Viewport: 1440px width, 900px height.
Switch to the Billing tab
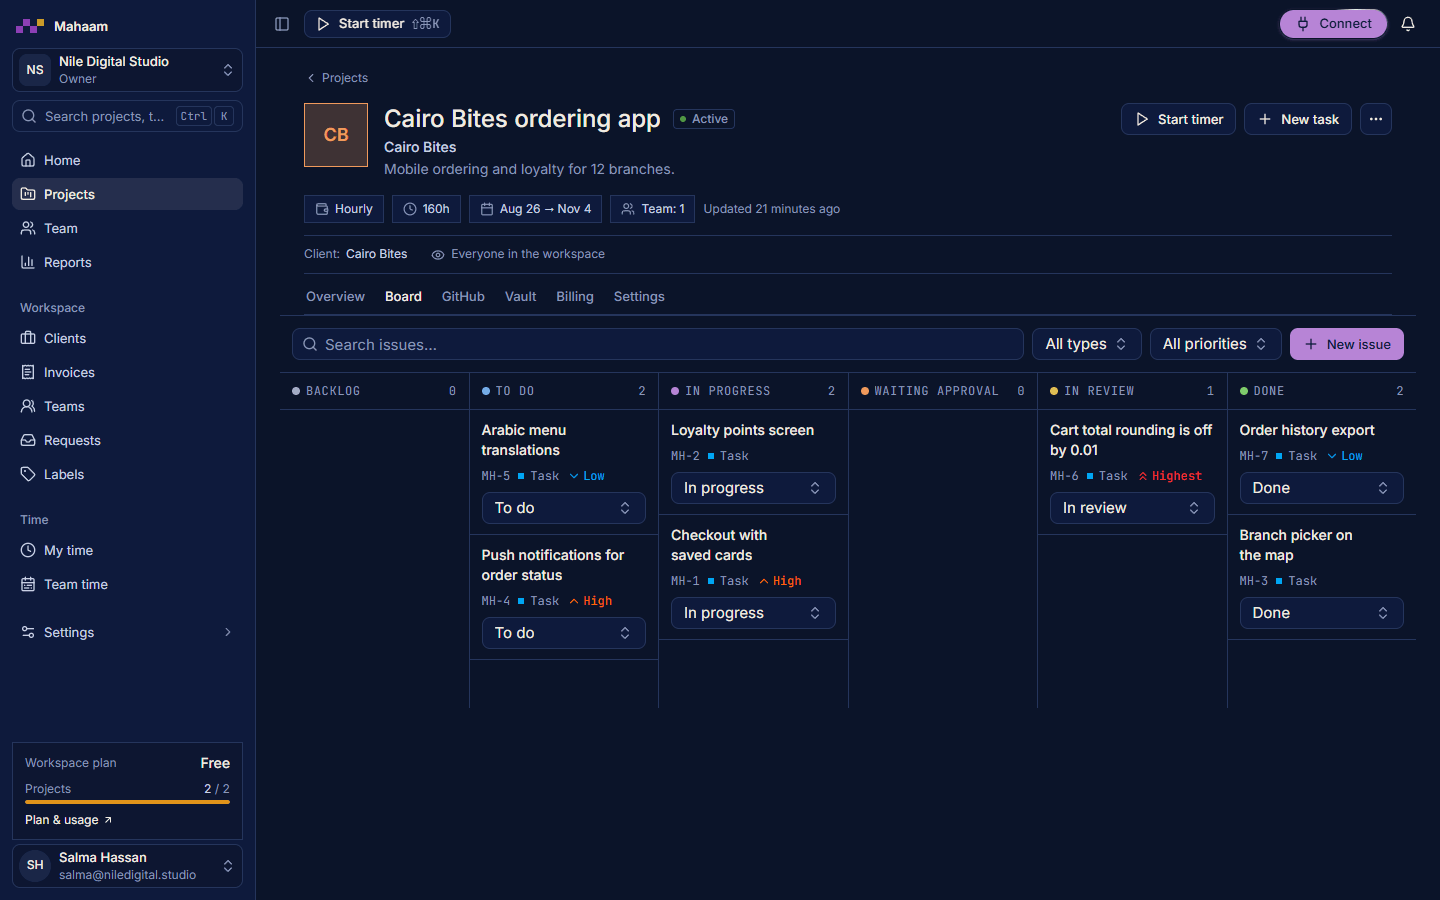tap(575, 297)
